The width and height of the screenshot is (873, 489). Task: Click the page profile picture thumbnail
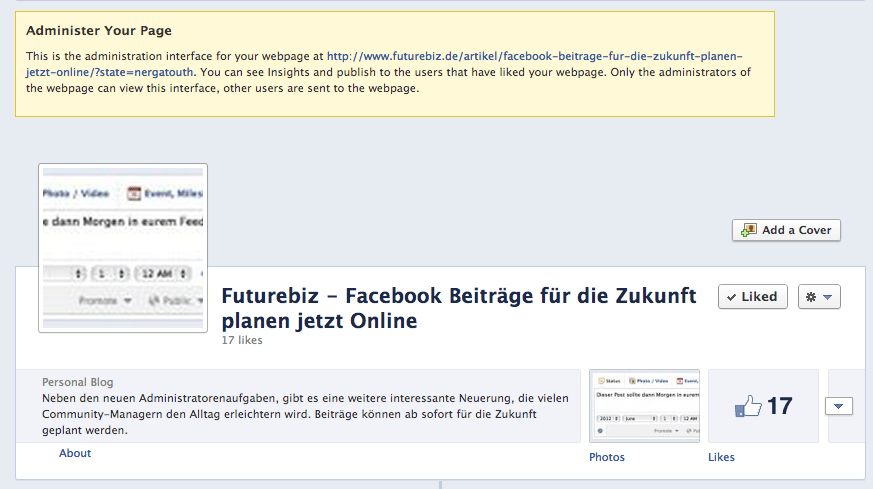[x=123, y=248]
